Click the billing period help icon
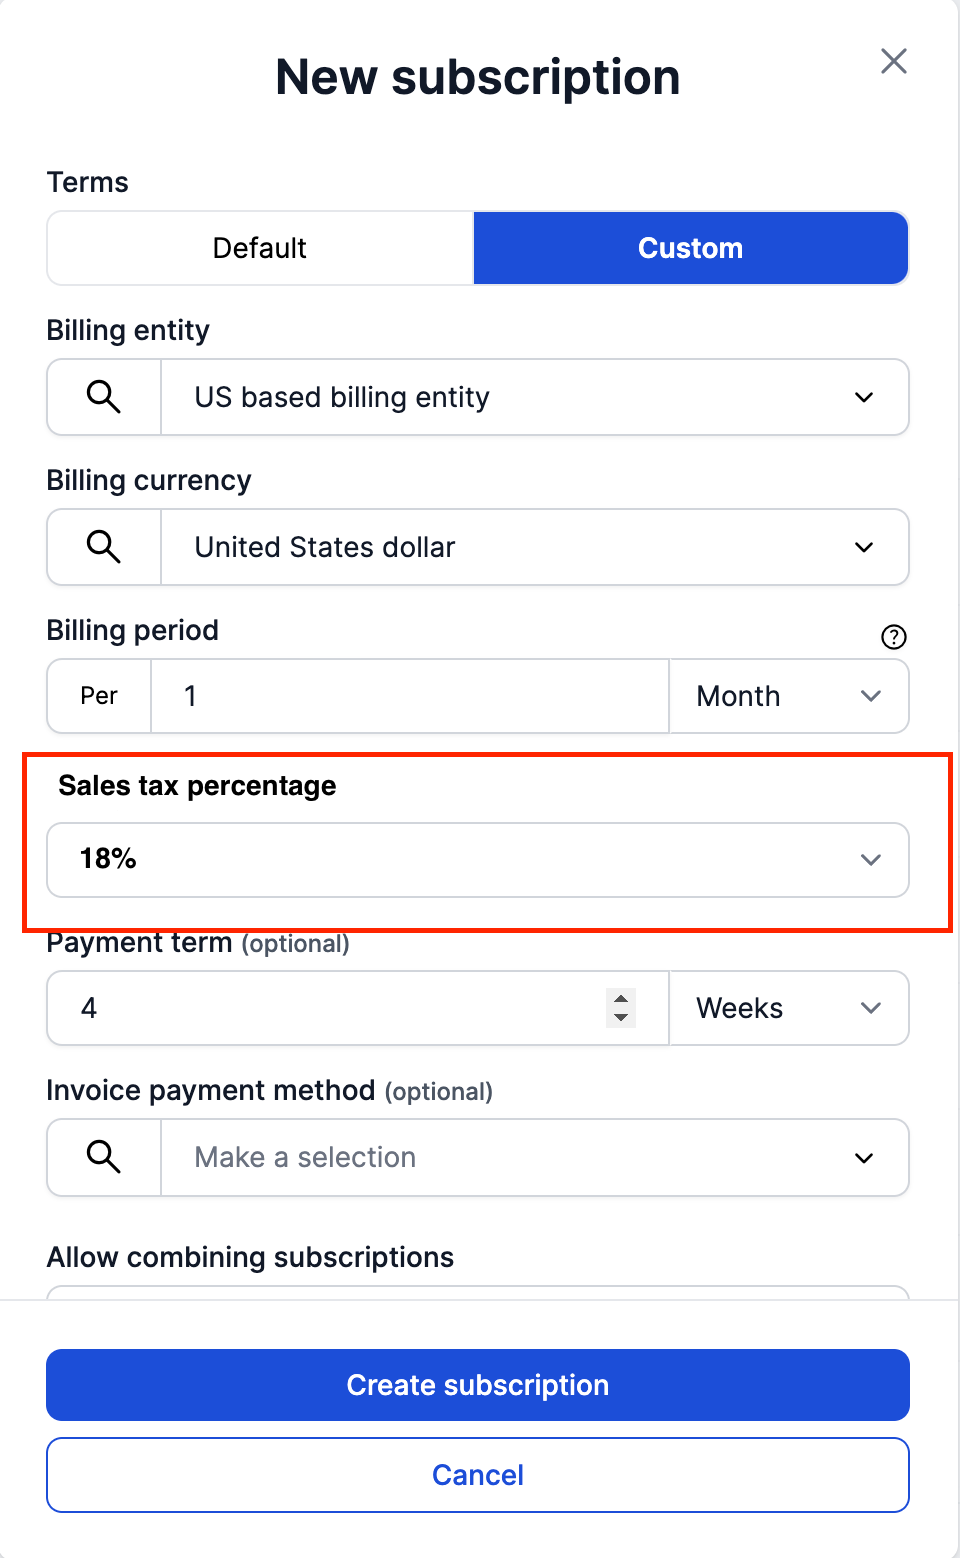 pyautogui.click(x=893, y=637)
